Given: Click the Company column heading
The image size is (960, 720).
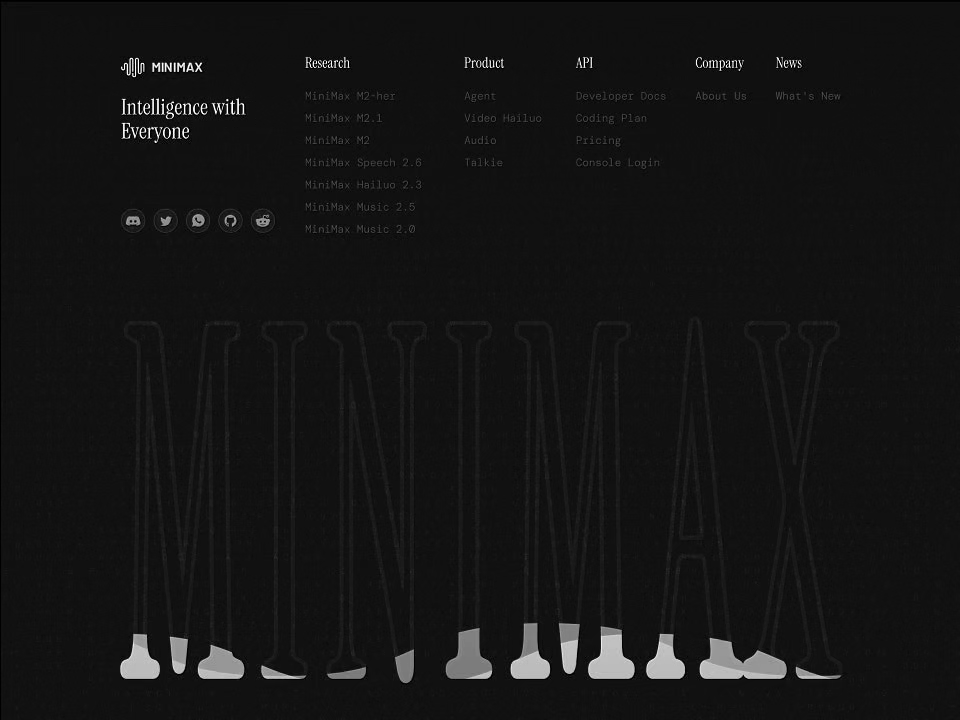Looking at the screenshot, I should tap(719, 64).
